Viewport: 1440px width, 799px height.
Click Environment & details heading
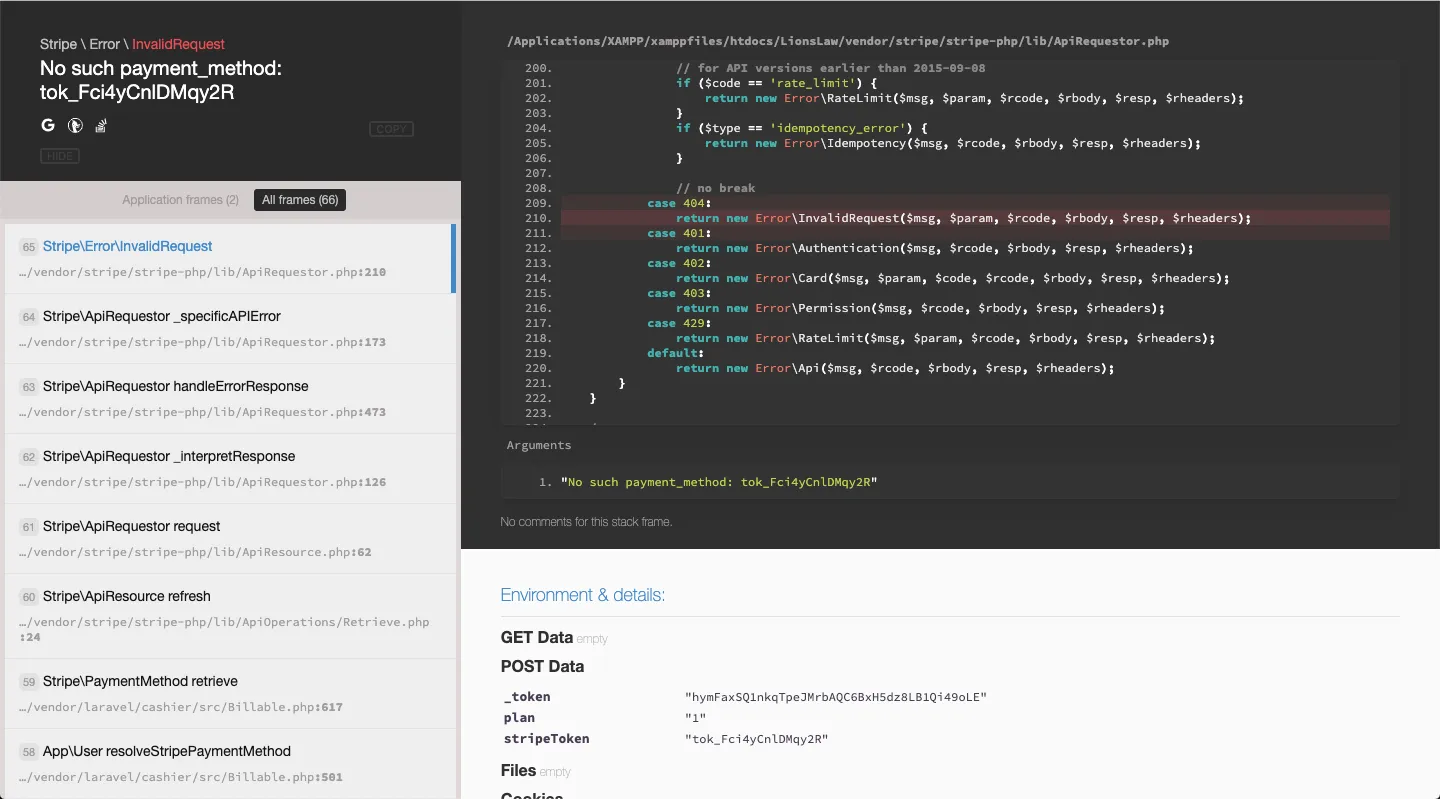point(583,595)
